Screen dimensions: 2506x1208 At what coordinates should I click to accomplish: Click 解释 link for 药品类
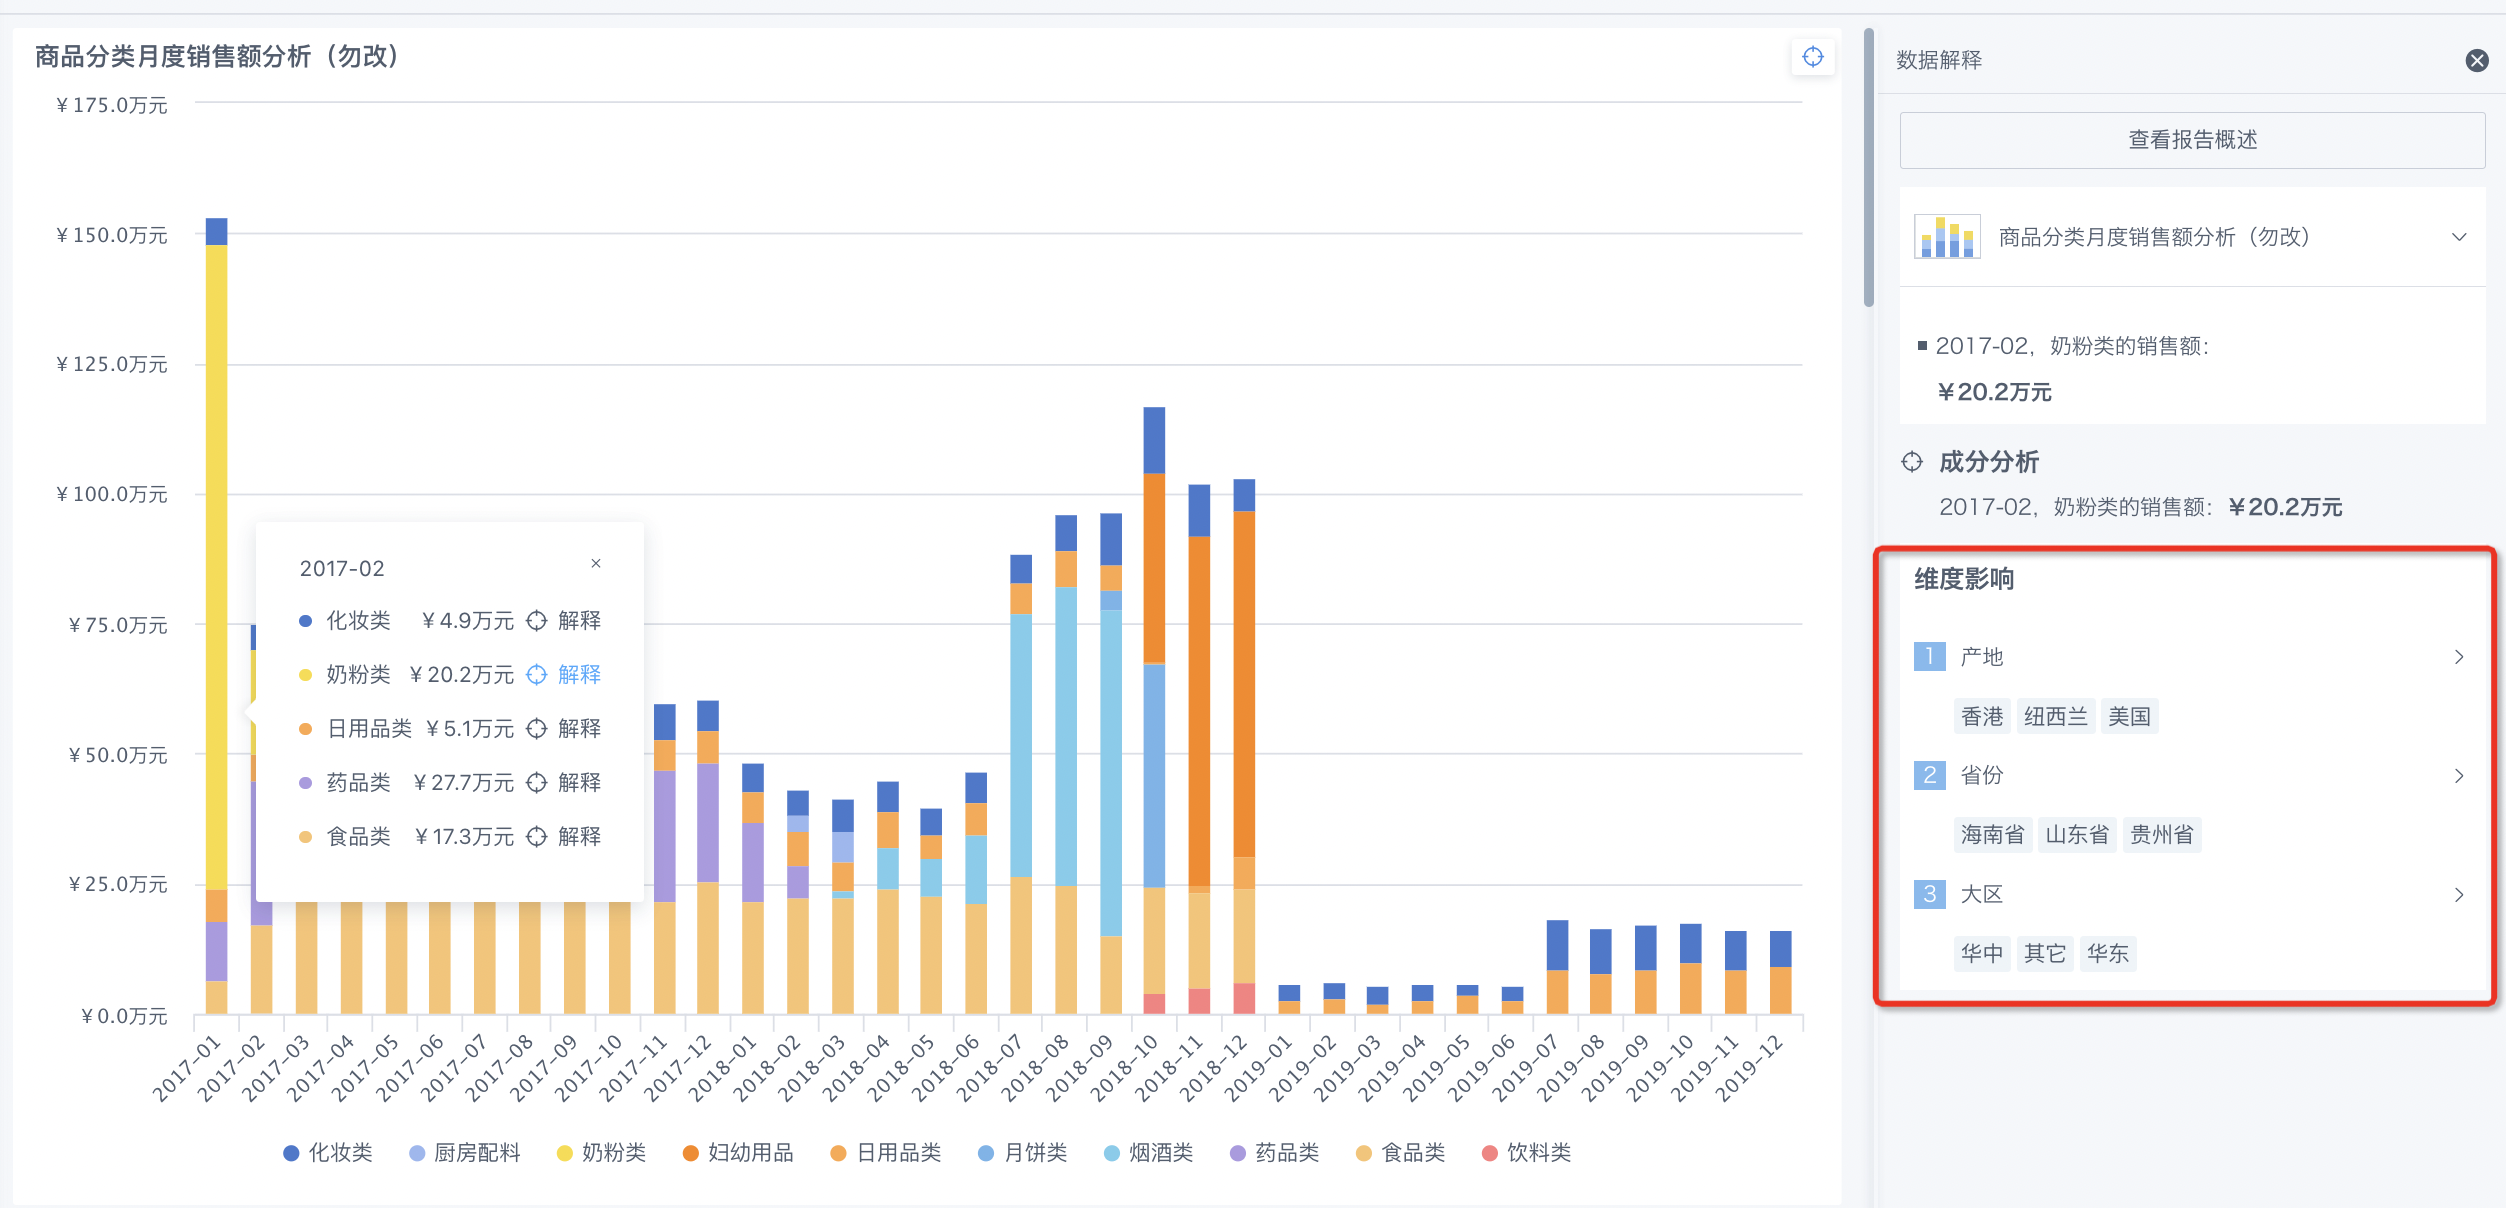(x=579, y=783)
